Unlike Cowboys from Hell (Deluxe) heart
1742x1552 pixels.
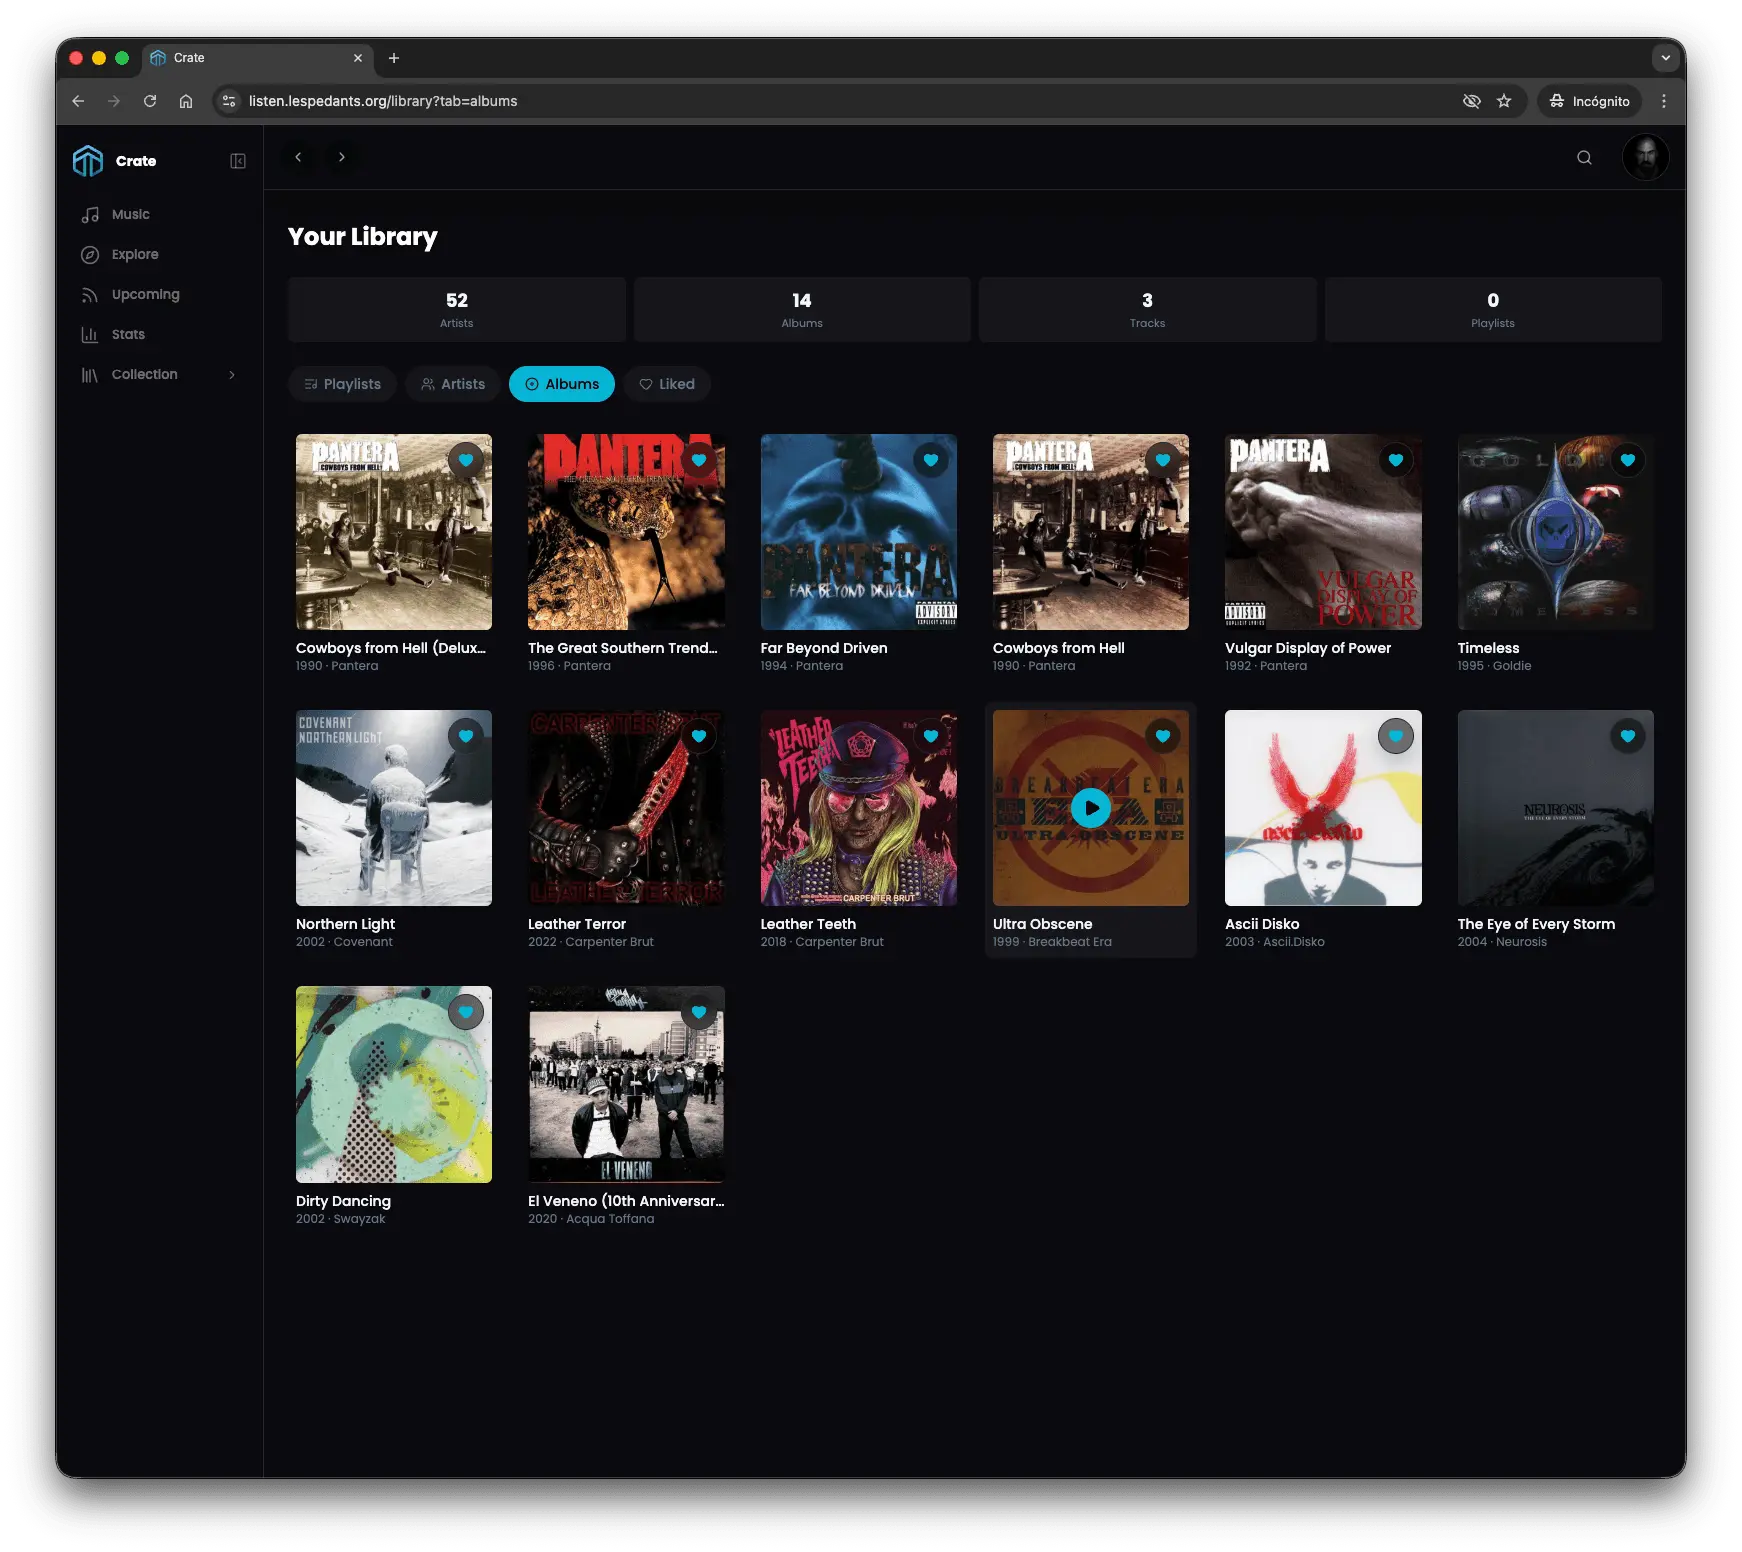(x=466, y=460)
